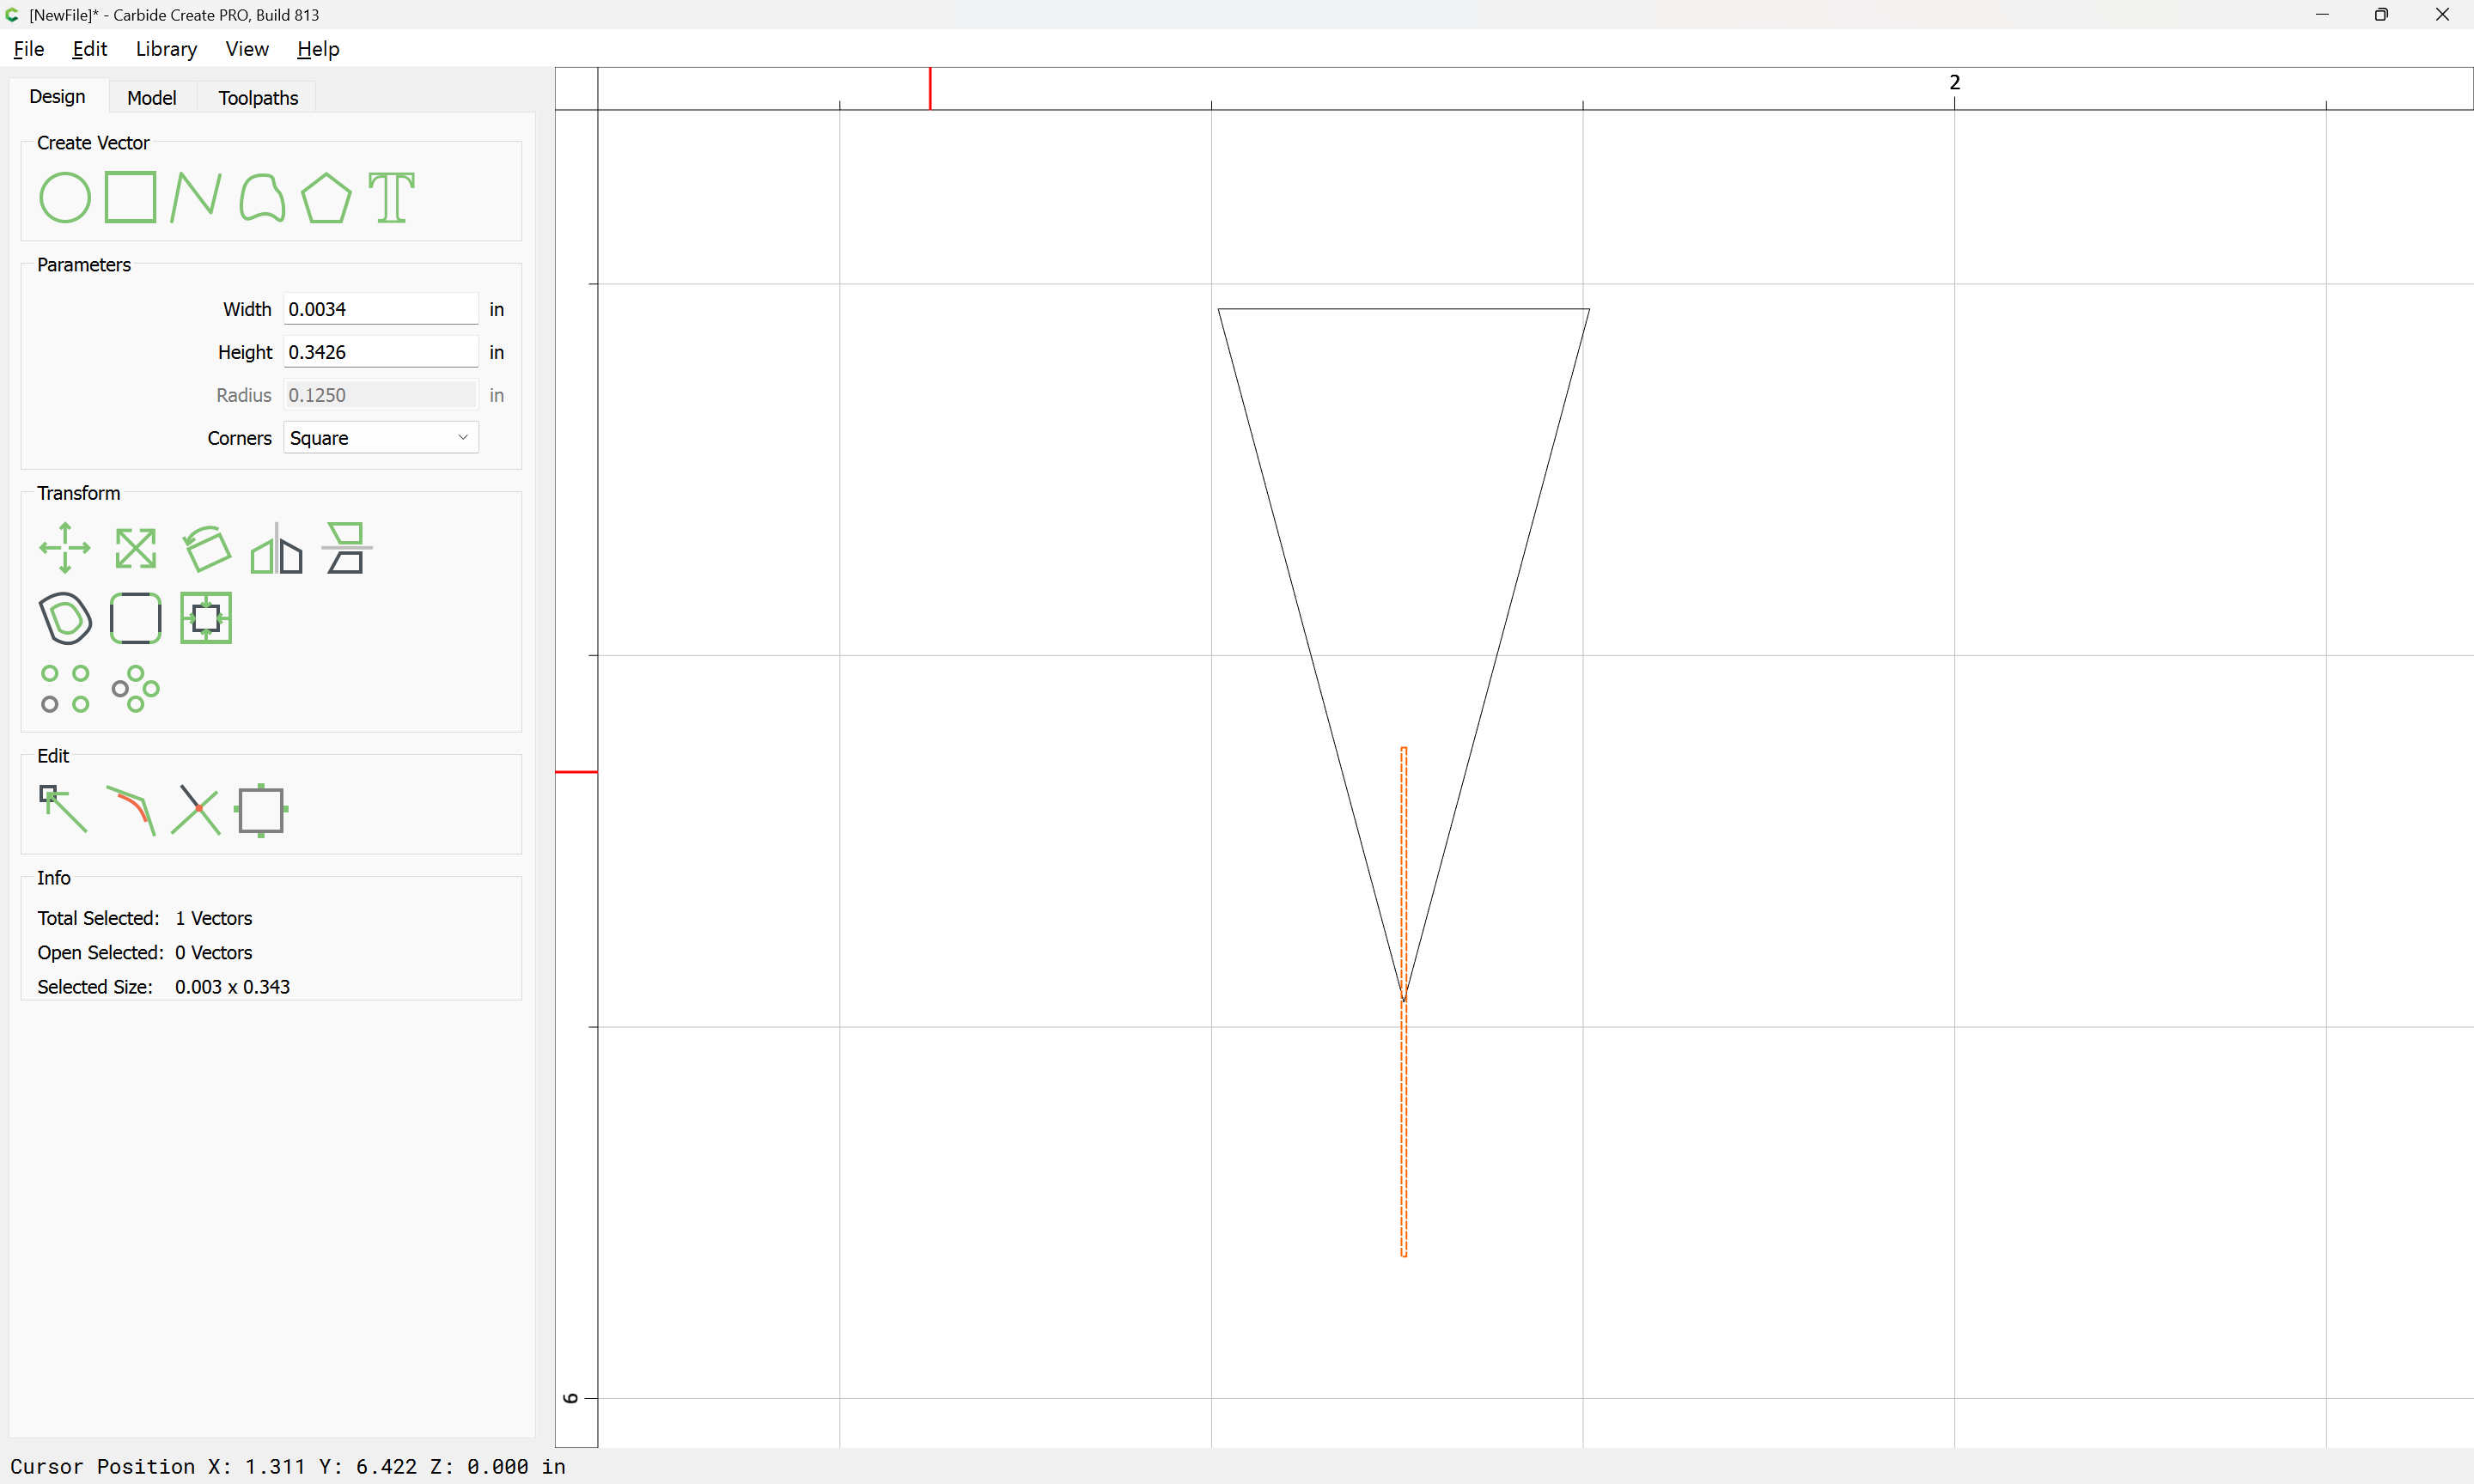This screenshot has height=1484, width=2474.
Task: Switch to the Toolpaths tab
Action: click(x=258, y=98)
